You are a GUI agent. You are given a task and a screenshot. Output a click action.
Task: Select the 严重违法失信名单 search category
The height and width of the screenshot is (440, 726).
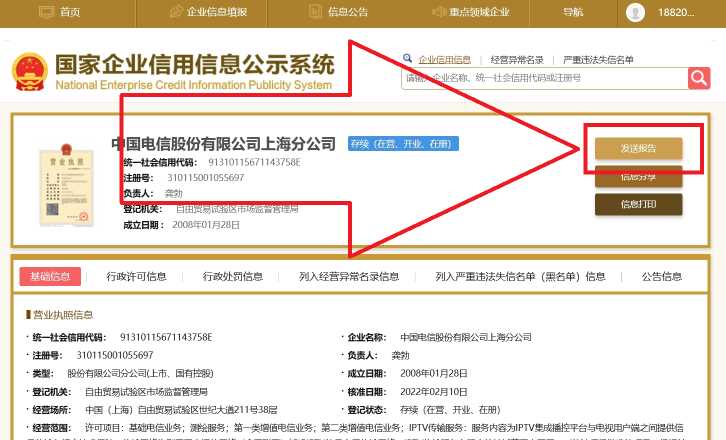(x=598, y=60)
